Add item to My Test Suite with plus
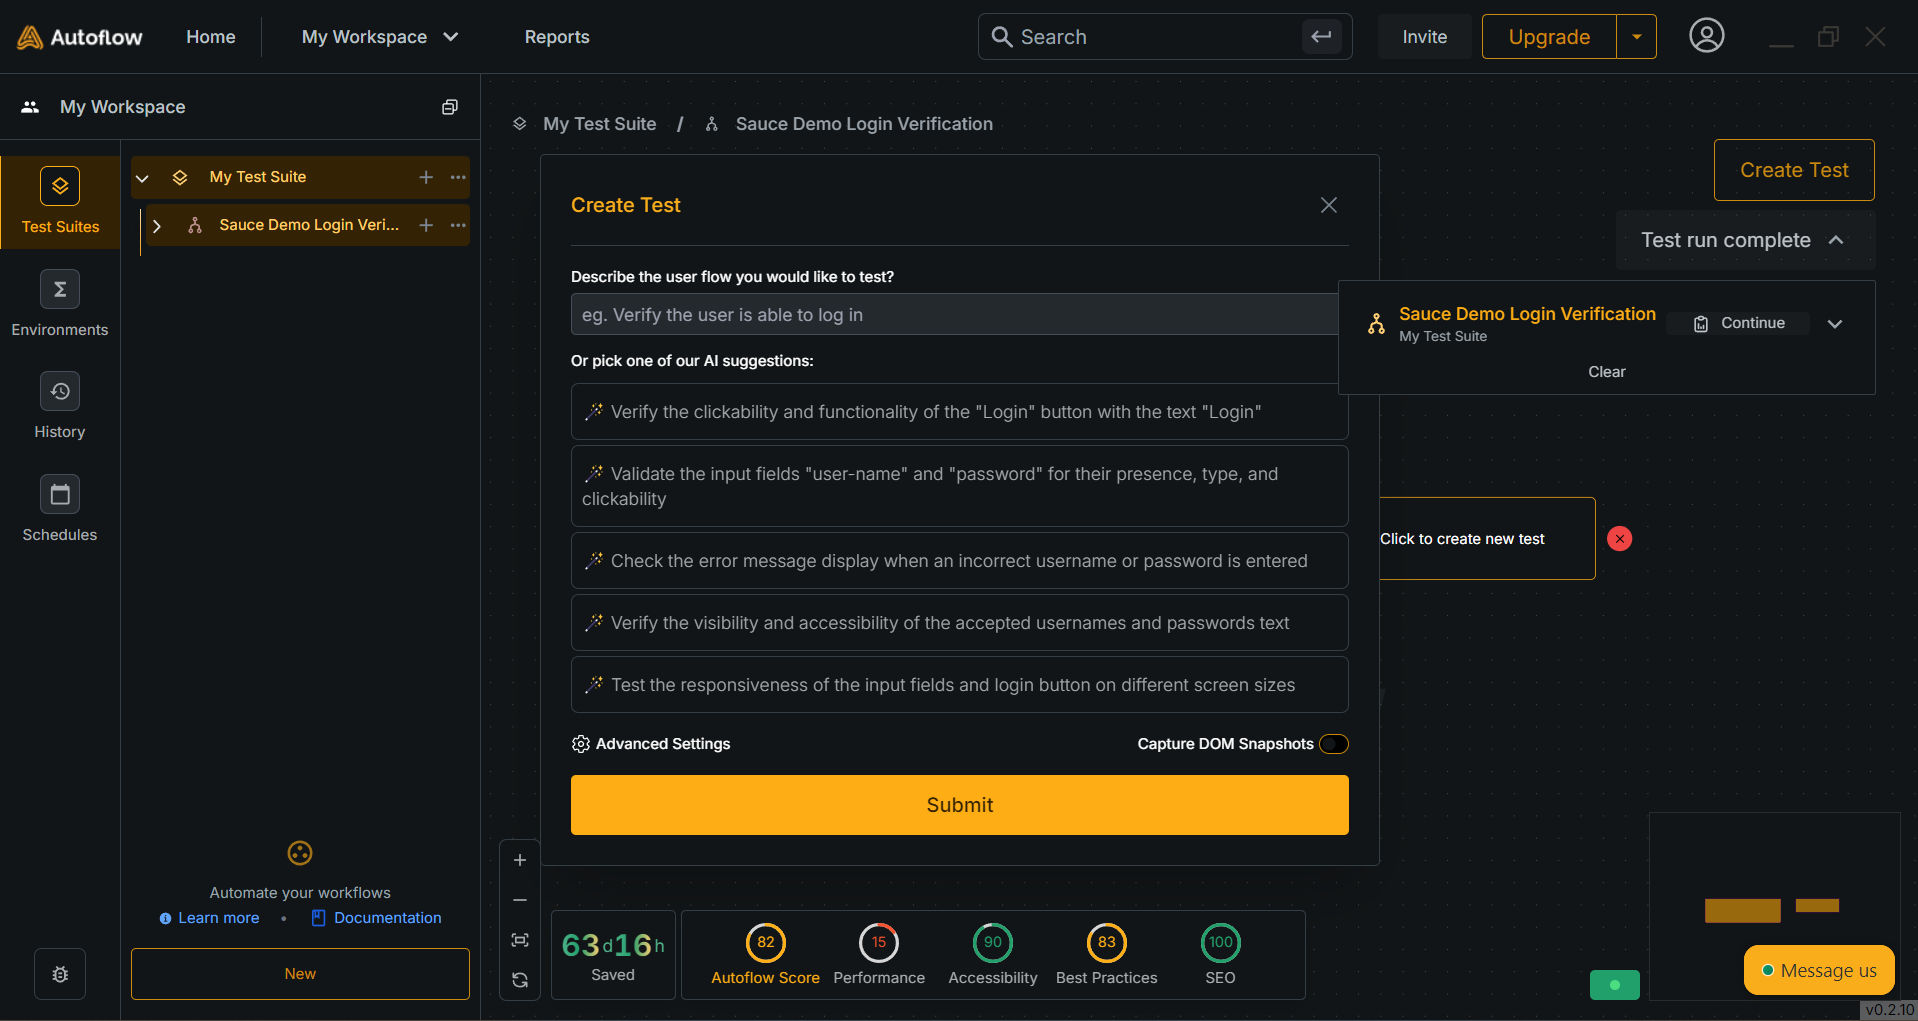The height and width of the screenshot is (1021, 1918). pos(426,177)
